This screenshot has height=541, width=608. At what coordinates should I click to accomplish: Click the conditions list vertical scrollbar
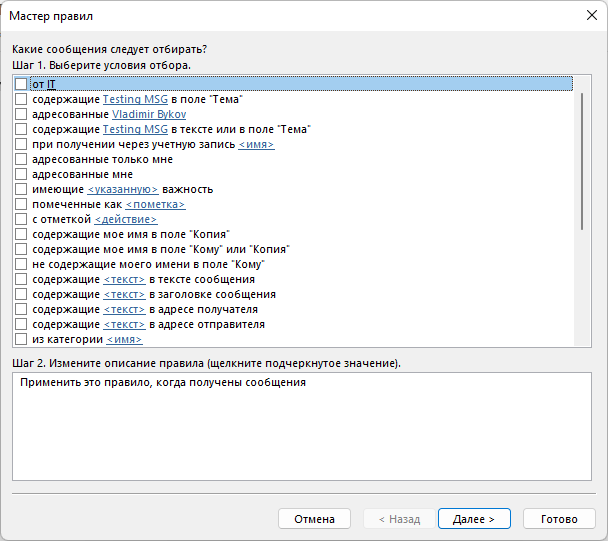click(583, 160)
